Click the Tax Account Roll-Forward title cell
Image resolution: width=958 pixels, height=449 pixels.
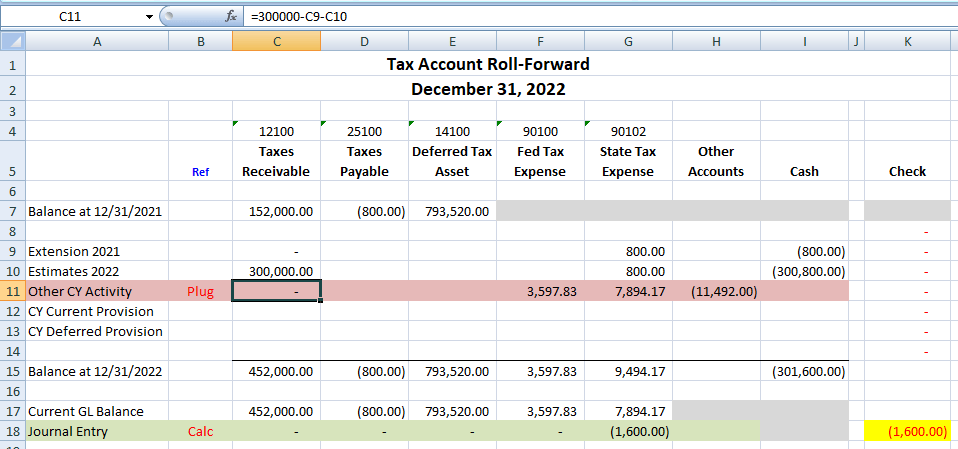tap(488, 64)
